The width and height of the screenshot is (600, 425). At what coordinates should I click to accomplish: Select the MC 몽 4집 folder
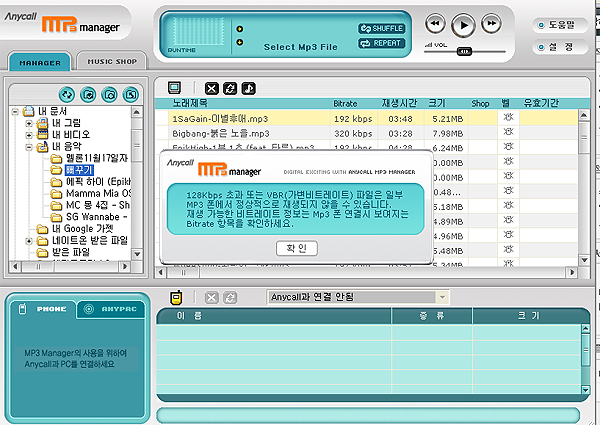98,205
